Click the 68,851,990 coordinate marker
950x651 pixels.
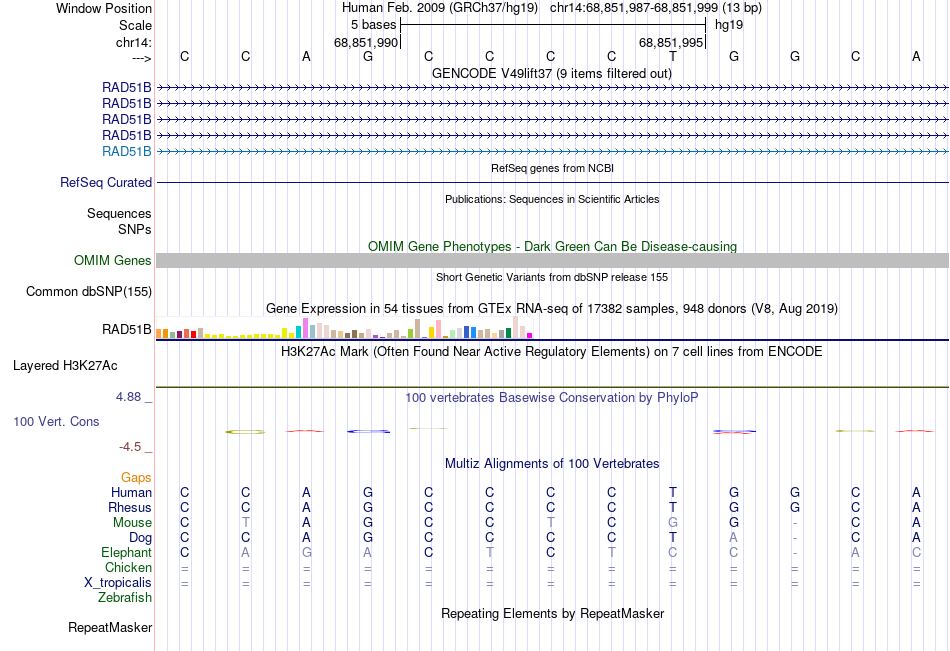[366, 42]
